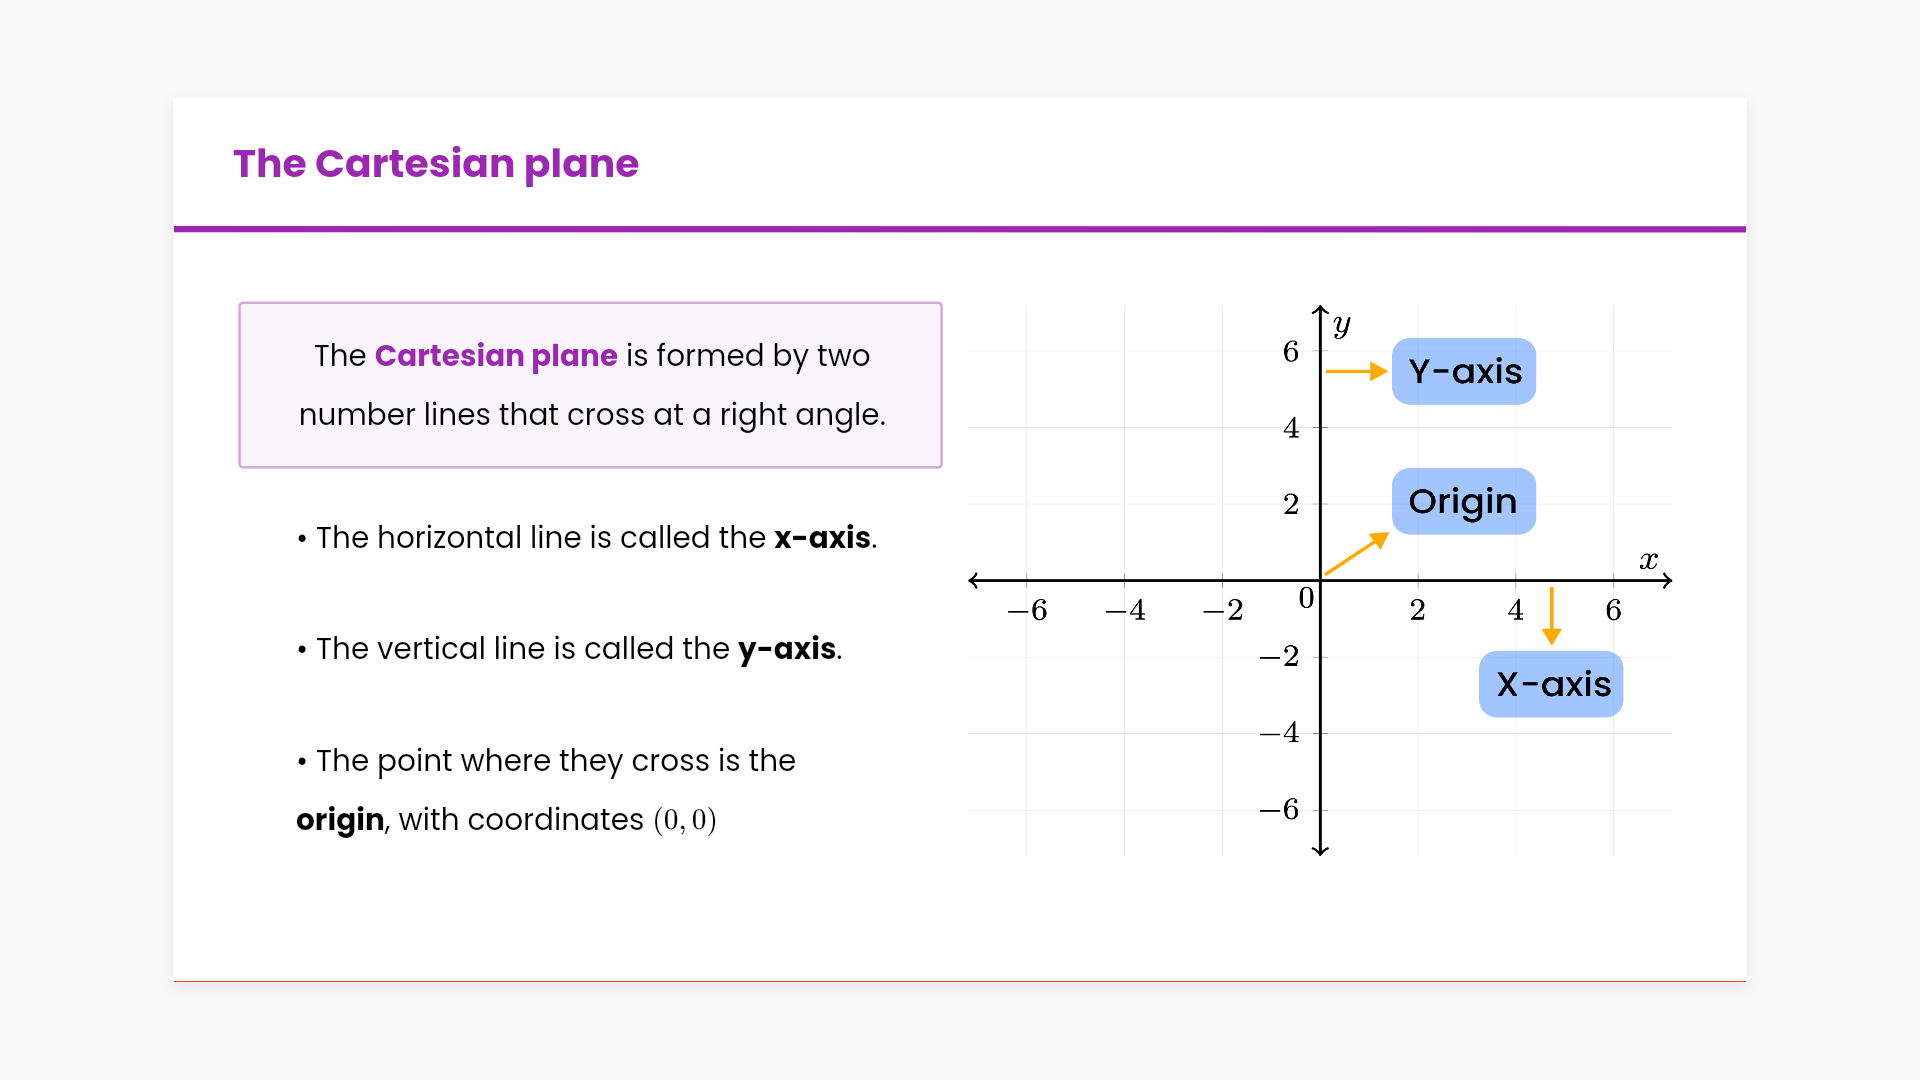Click the upward arrowhead of the vertical axis
Screen dimensions: 1920x1080
pyautogui.click(x=1320, y=310)
